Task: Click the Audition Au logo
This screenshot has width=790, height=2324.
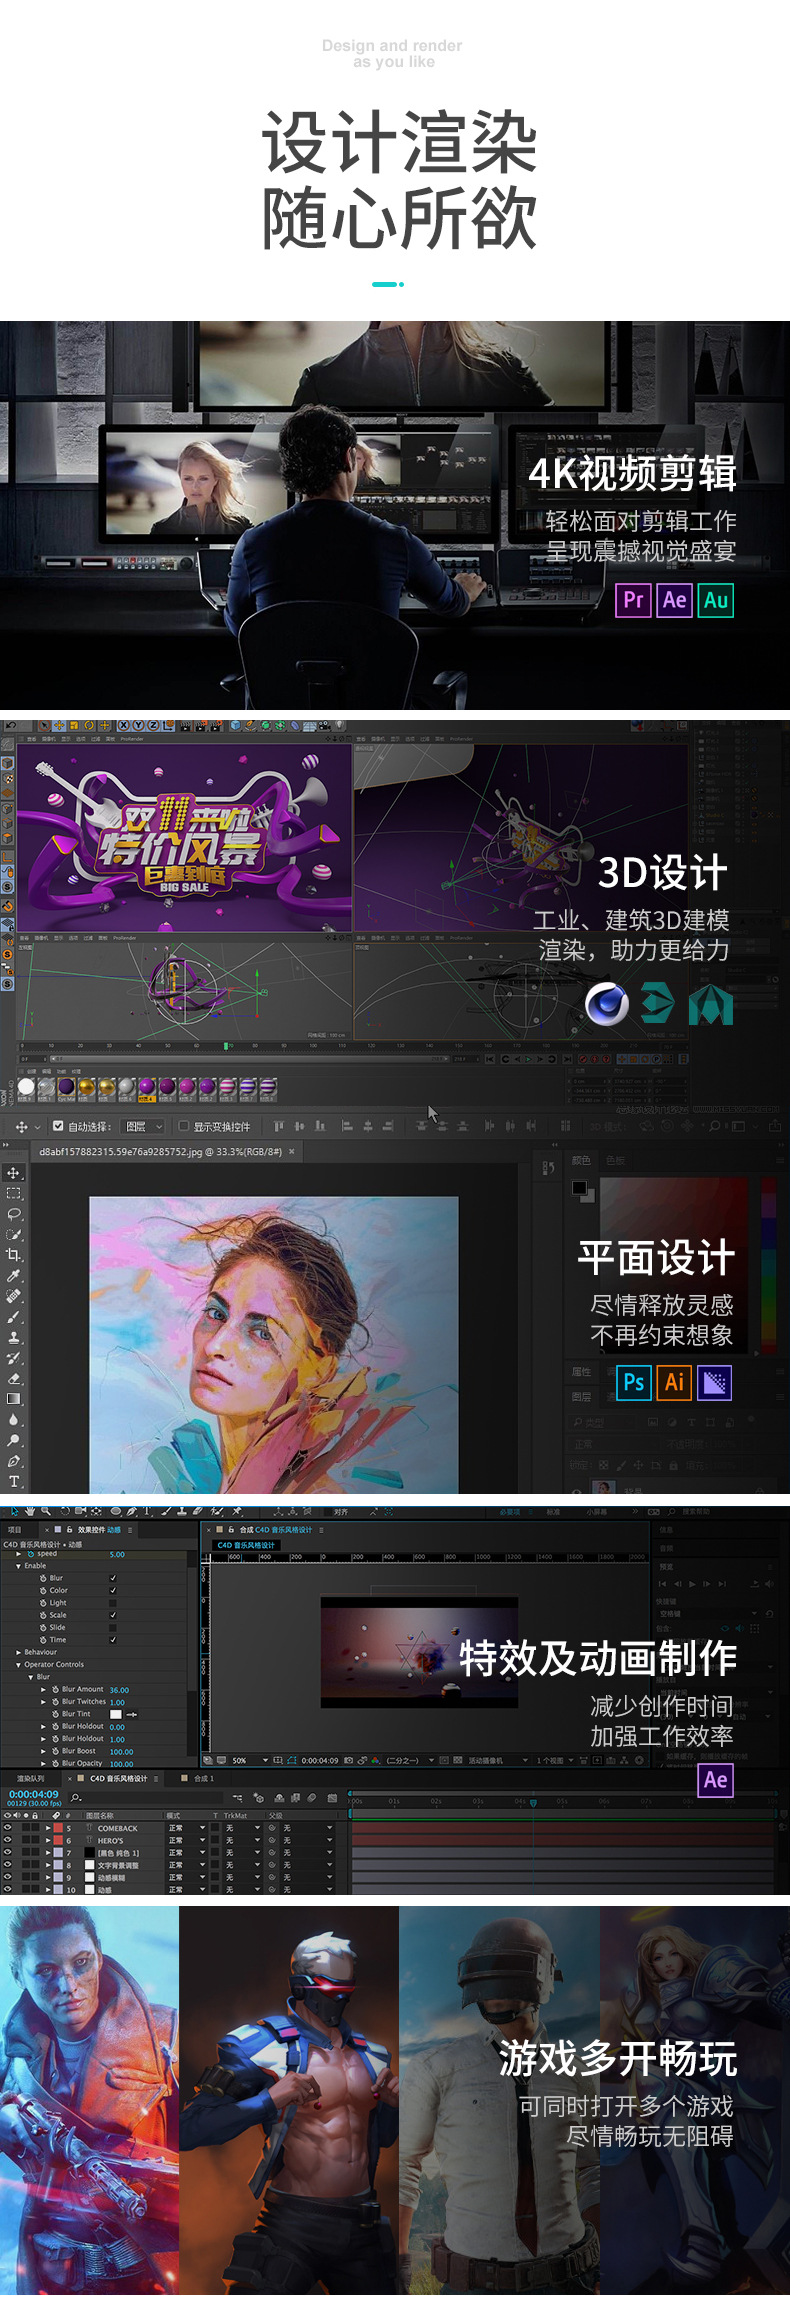Action: (x=715, y=600)
